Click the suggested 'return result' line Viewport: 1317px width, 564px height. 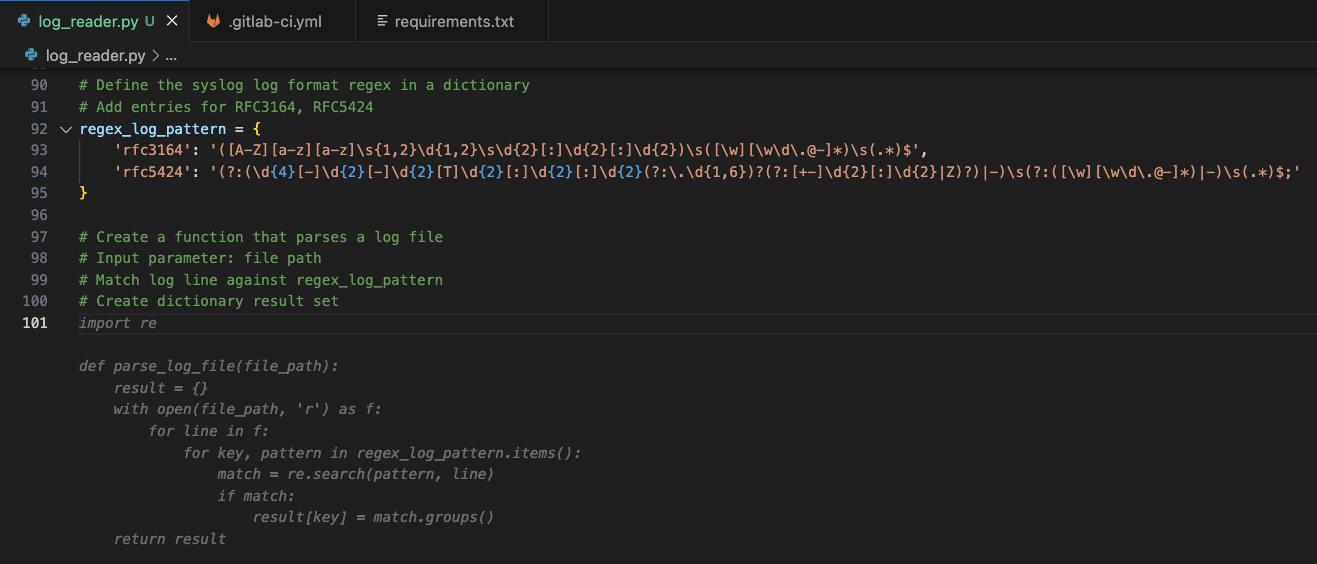170,539
